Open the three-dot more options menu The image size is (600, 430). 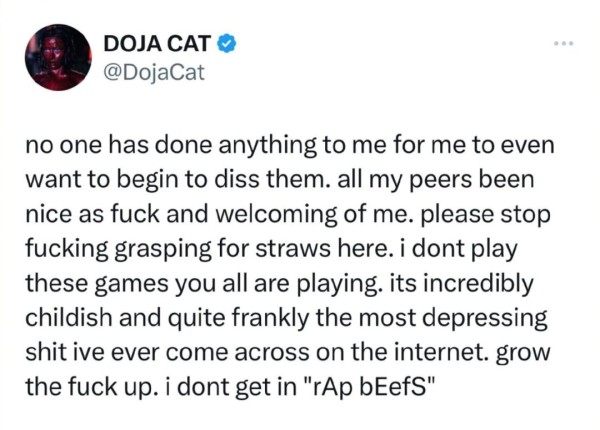[564, 44]
